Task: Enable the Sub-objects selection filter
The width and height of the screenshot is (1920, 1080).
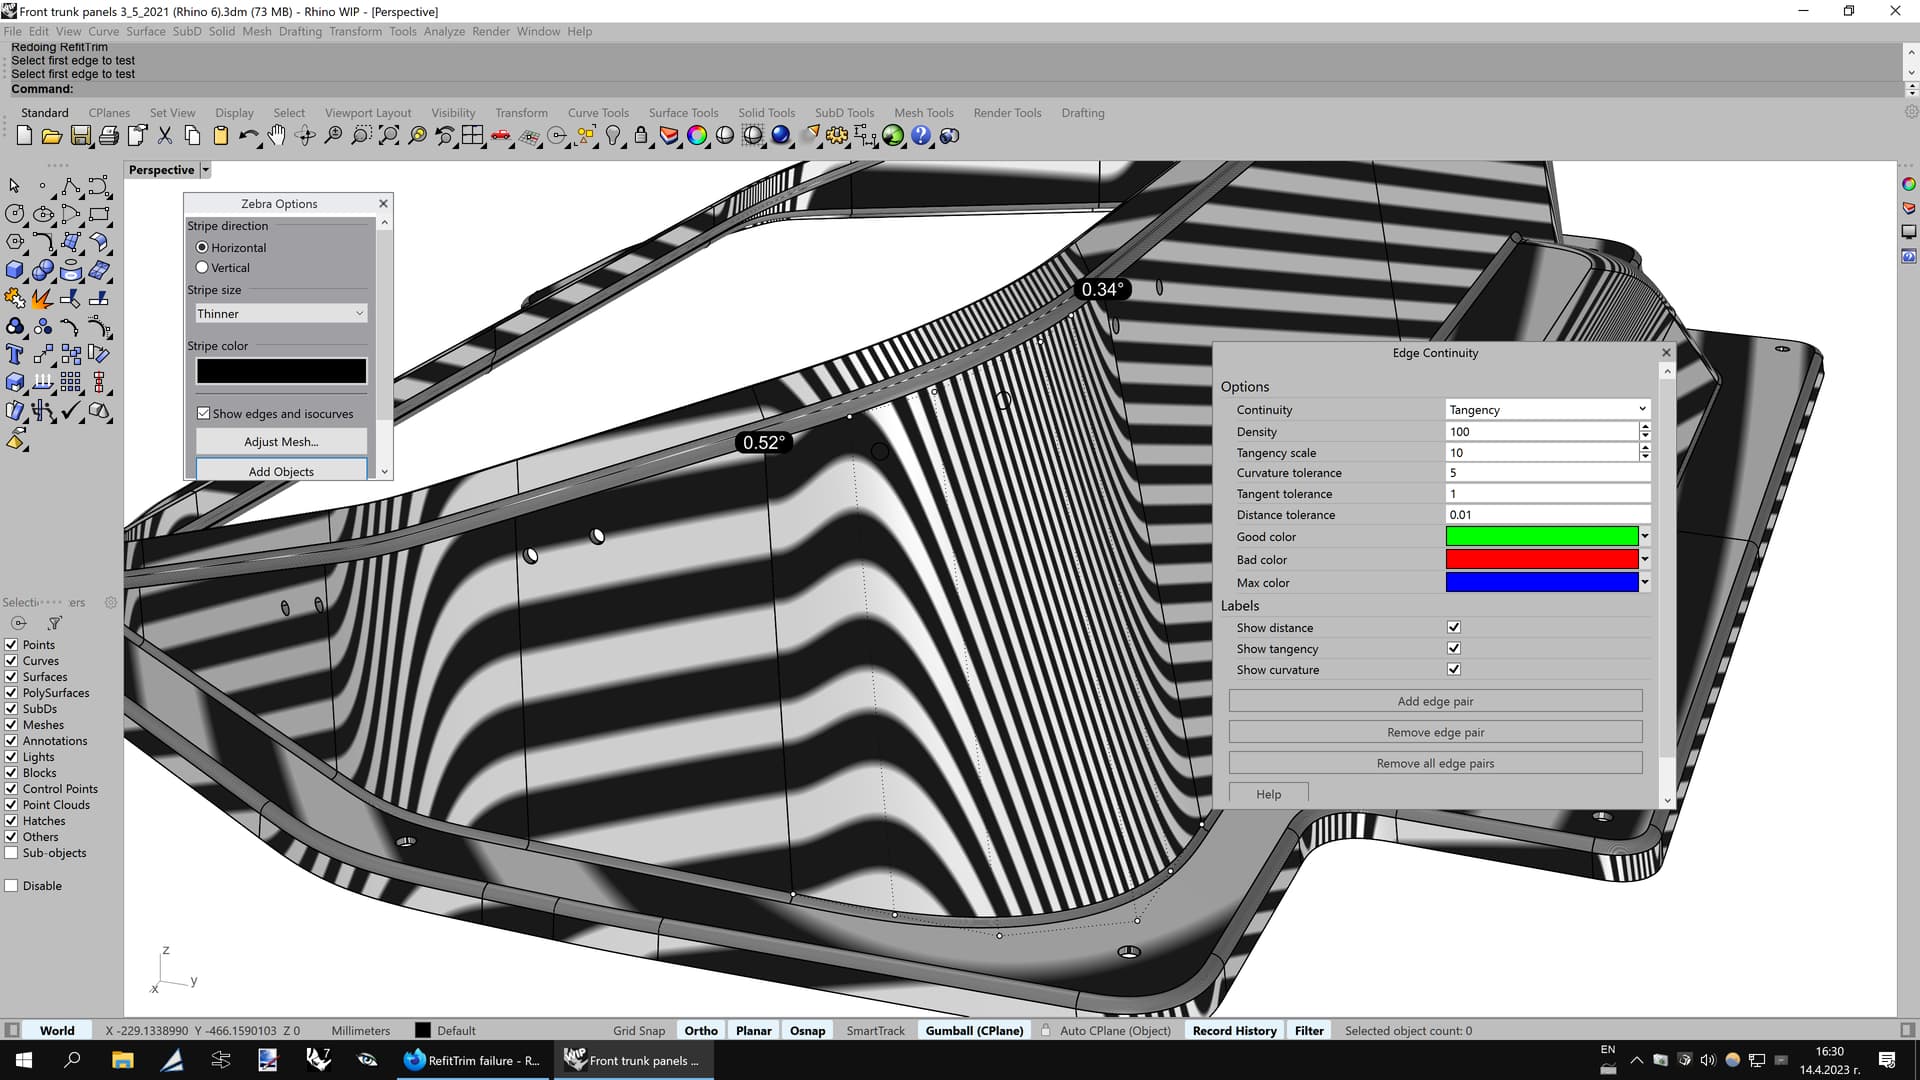Action: 12,853
